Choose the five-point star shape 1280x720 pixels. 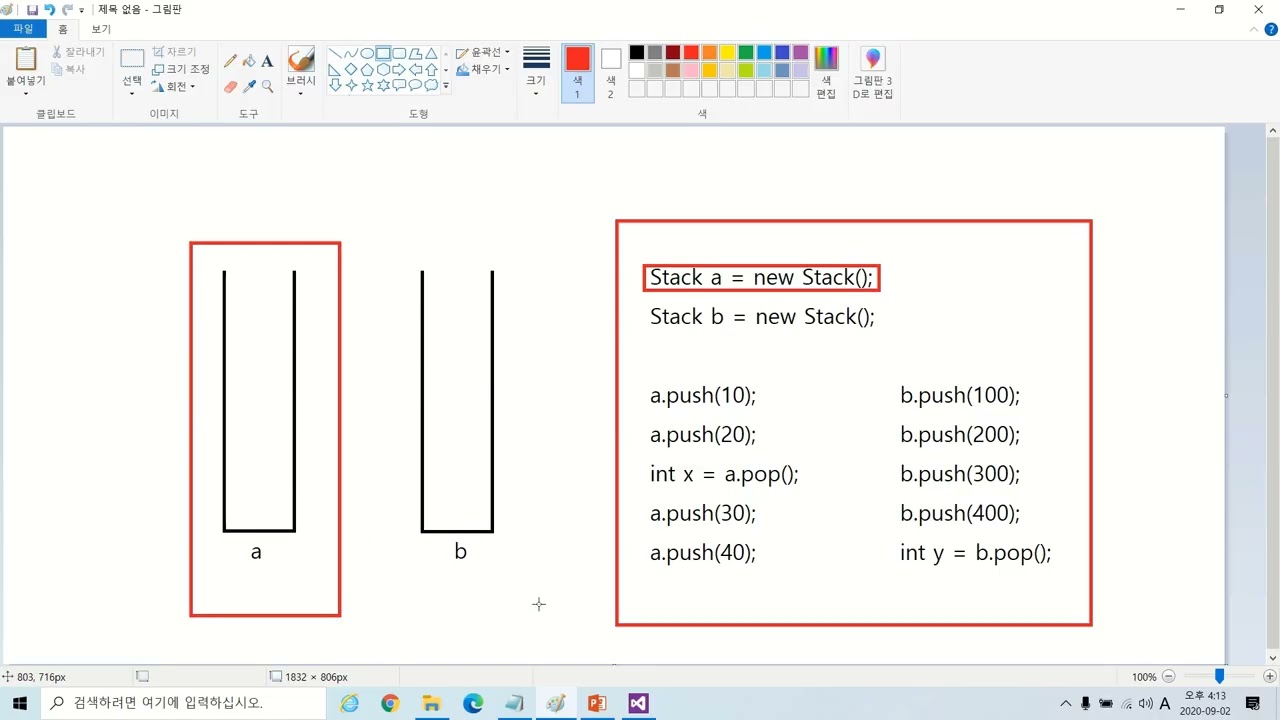[367, 86]
